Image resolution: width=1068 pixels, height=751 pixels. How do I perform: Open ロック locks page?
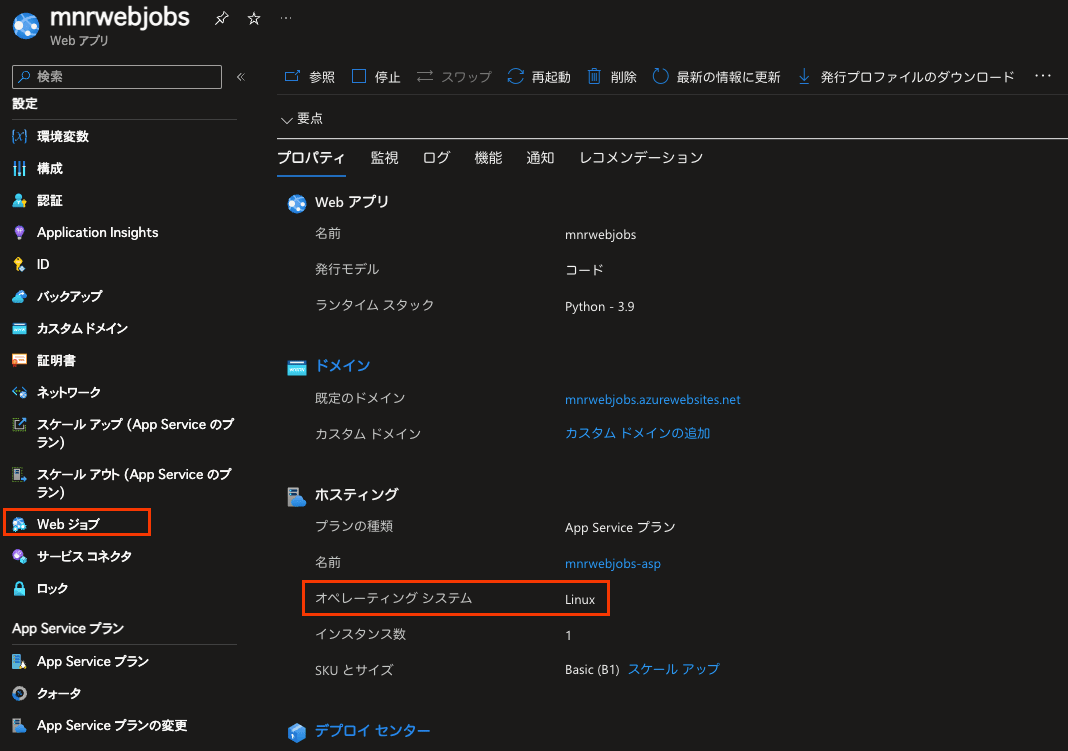coord(52,588)
